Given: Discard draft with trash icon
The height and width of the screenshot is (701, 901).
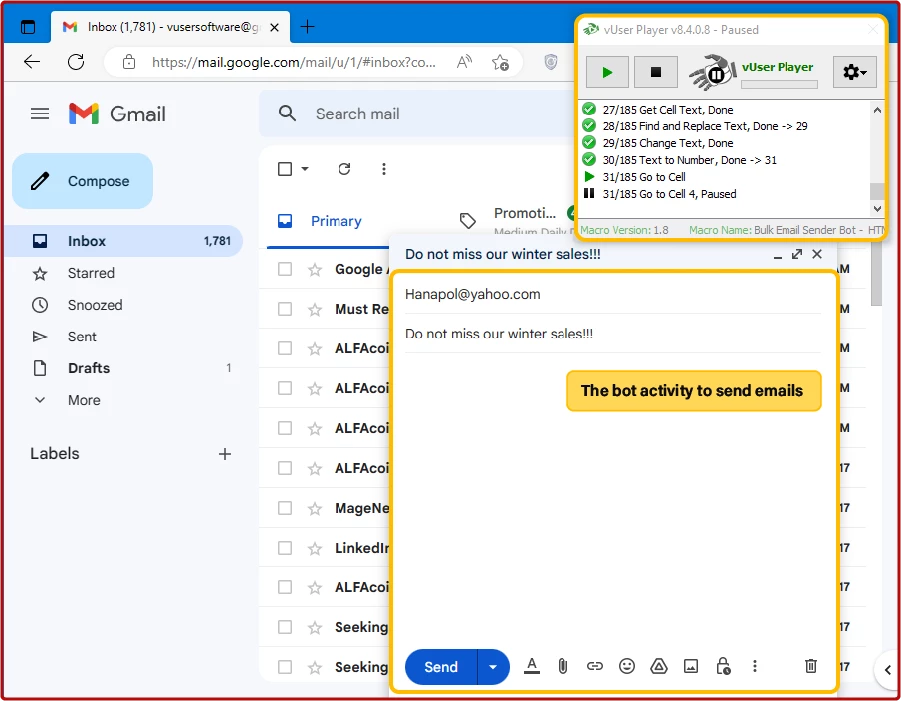Looking at the screenshot, I should click(x=811, y=666).
